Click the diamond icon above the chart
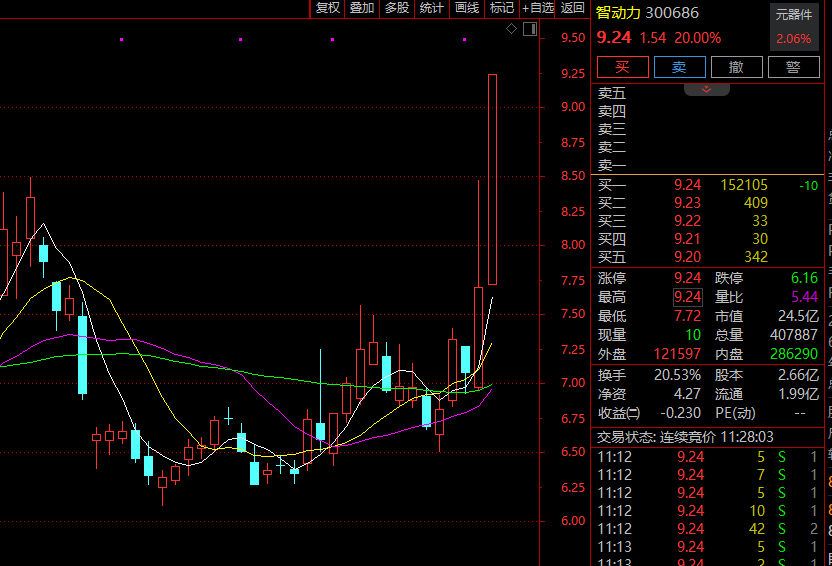The height and width of the screenshot is (566, 832). coord(512,29)
